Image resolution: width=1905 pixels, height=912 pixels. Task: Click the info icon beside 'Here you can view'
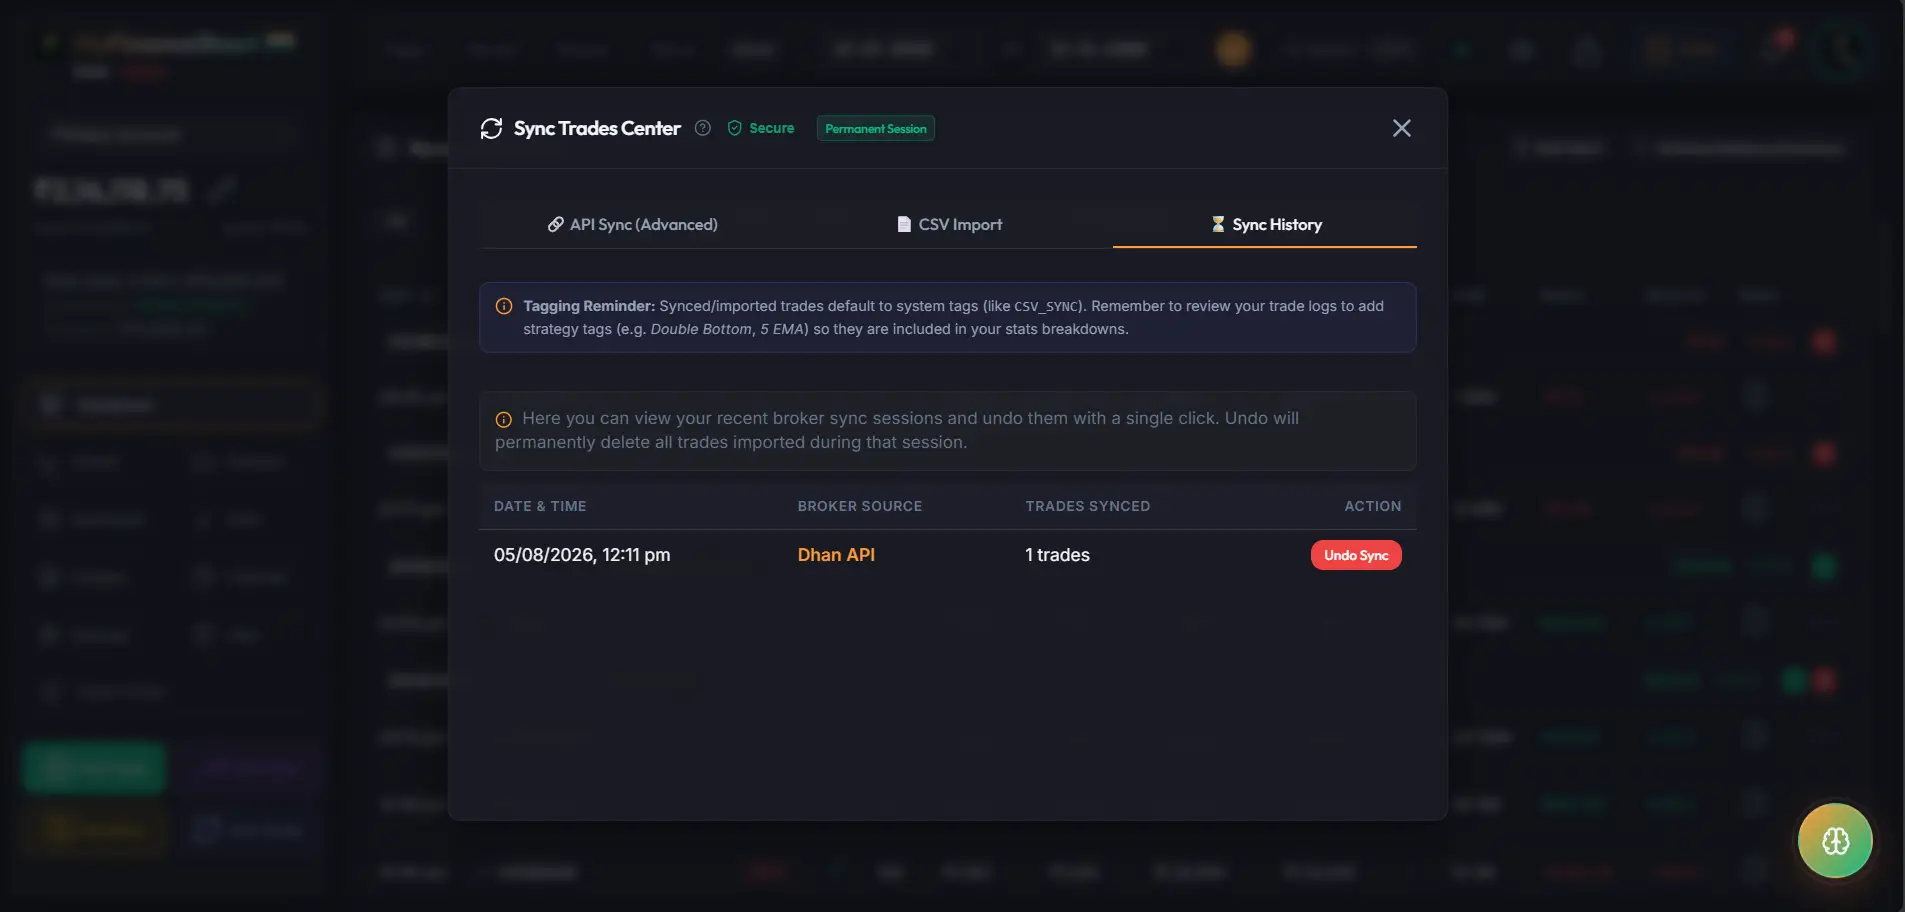(504, 419)
